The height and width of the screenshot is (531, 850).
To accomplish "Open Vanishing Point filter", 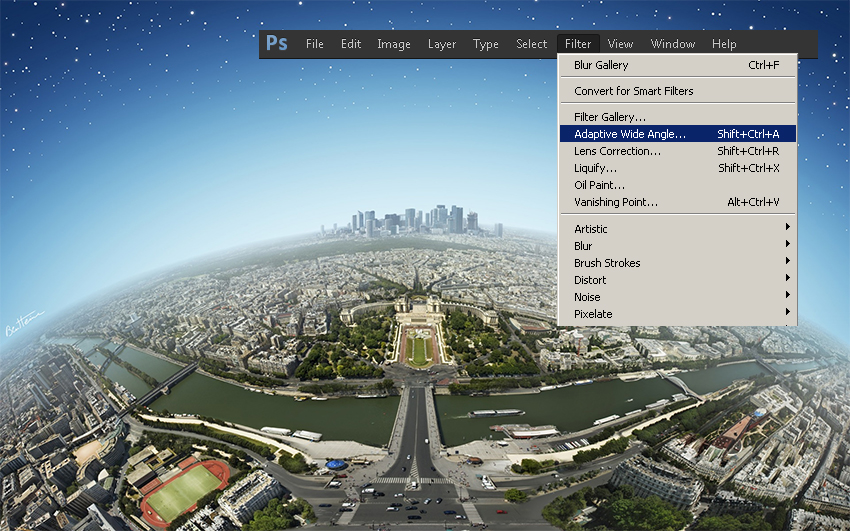I will pos(678,202).
